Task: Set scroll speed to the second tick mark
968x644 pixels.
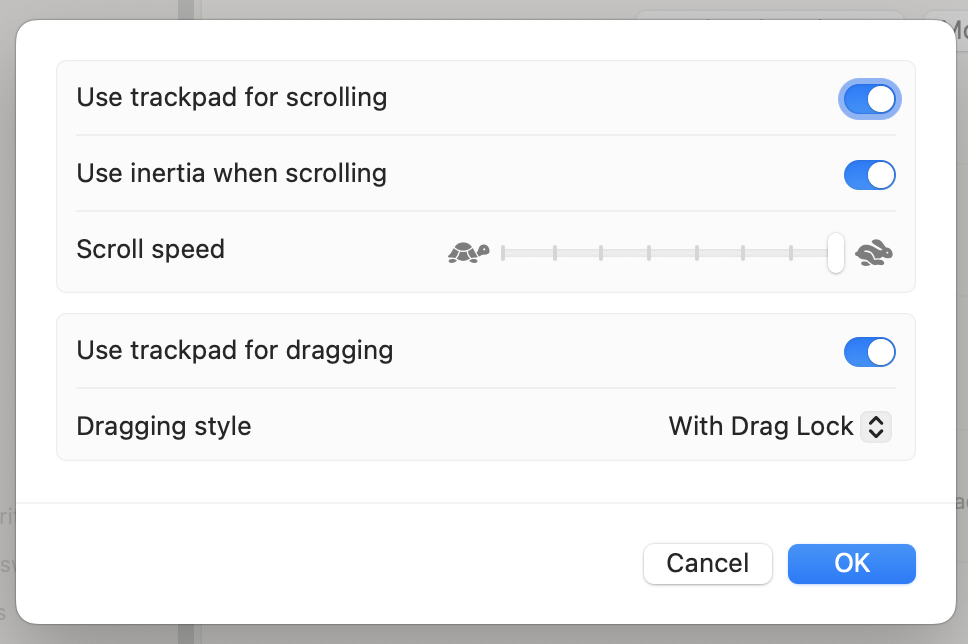Action: [555, 253]
